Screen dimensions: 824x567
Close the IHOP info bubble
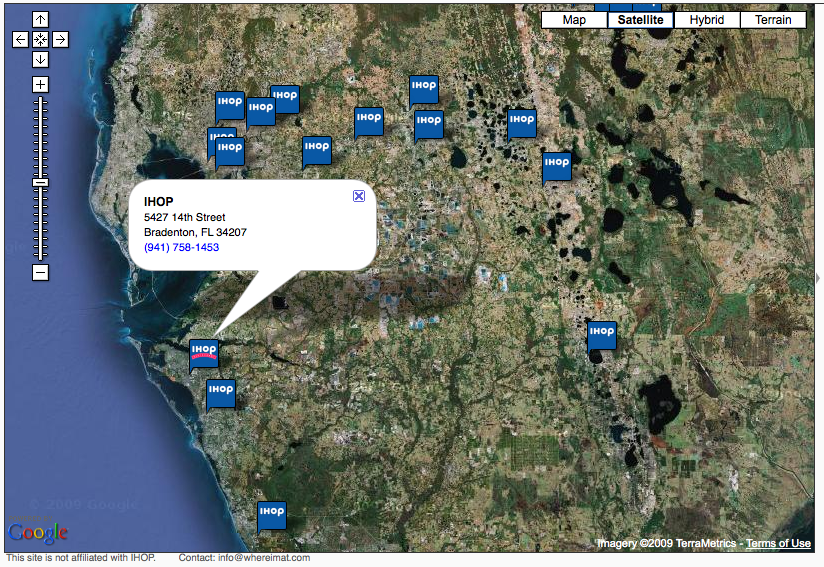click(359, 196)
